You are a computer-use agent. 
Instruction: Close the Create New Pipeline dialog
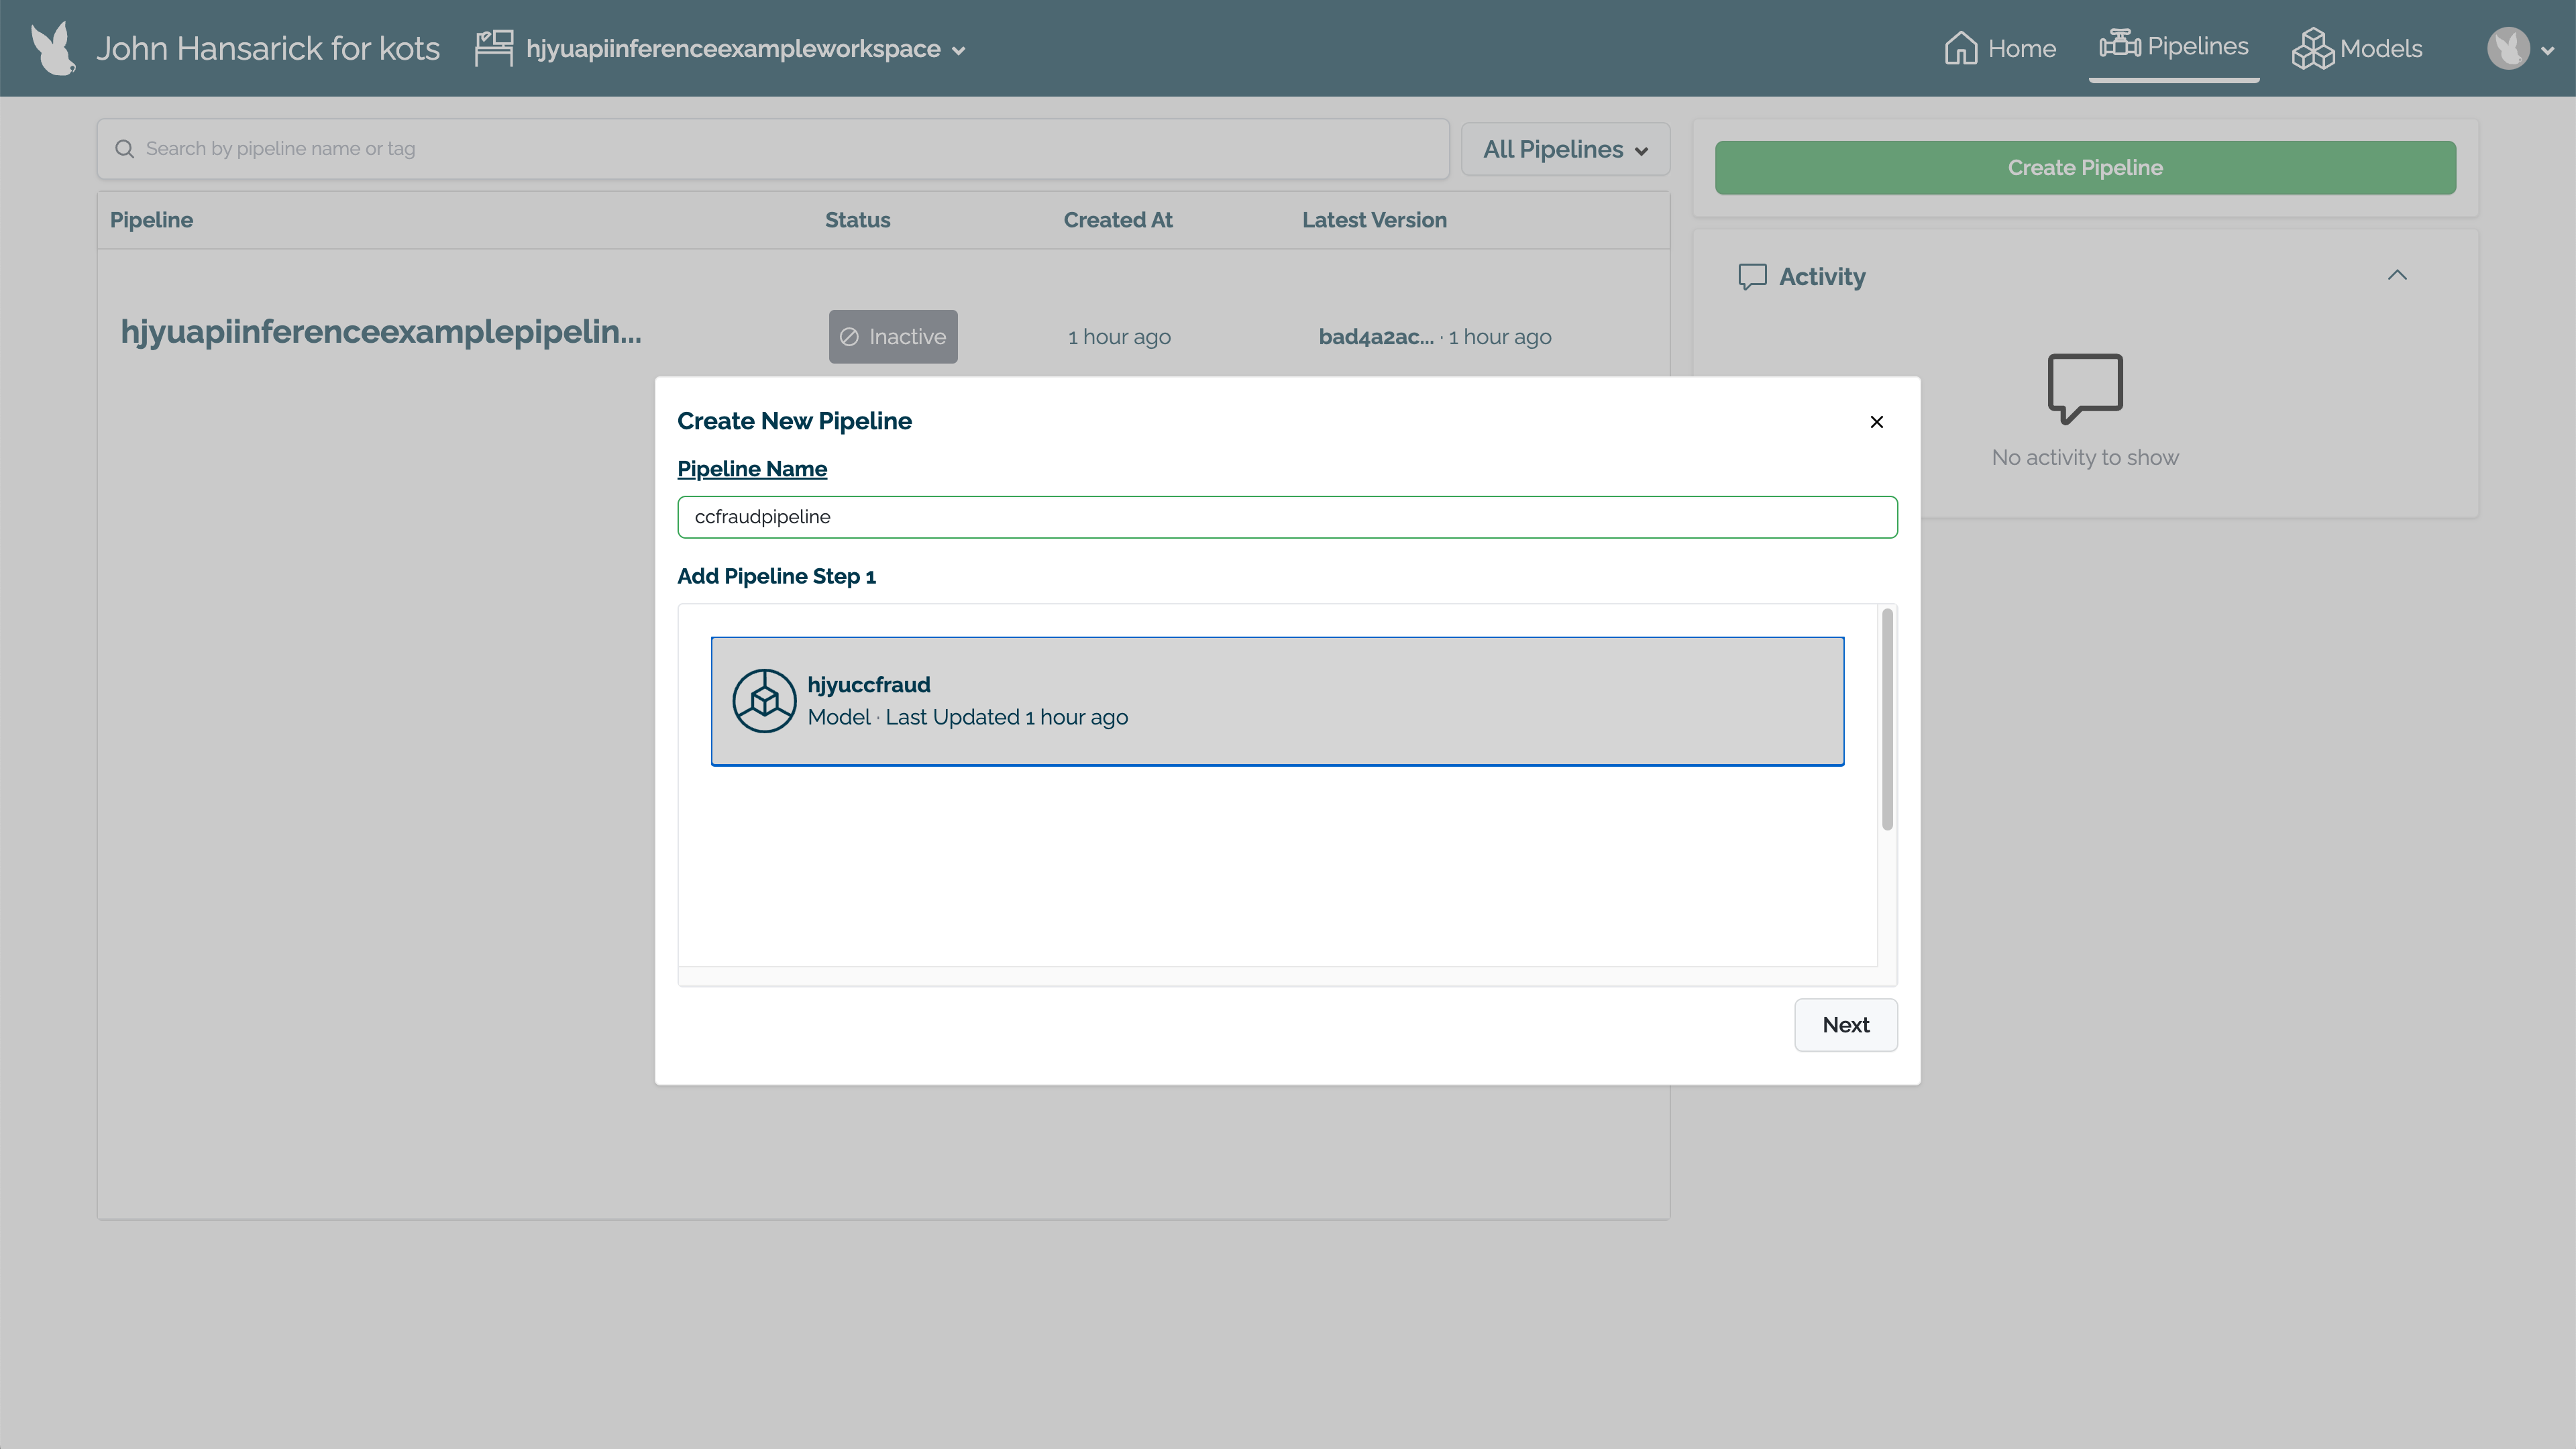click(x=1876, y=422)
